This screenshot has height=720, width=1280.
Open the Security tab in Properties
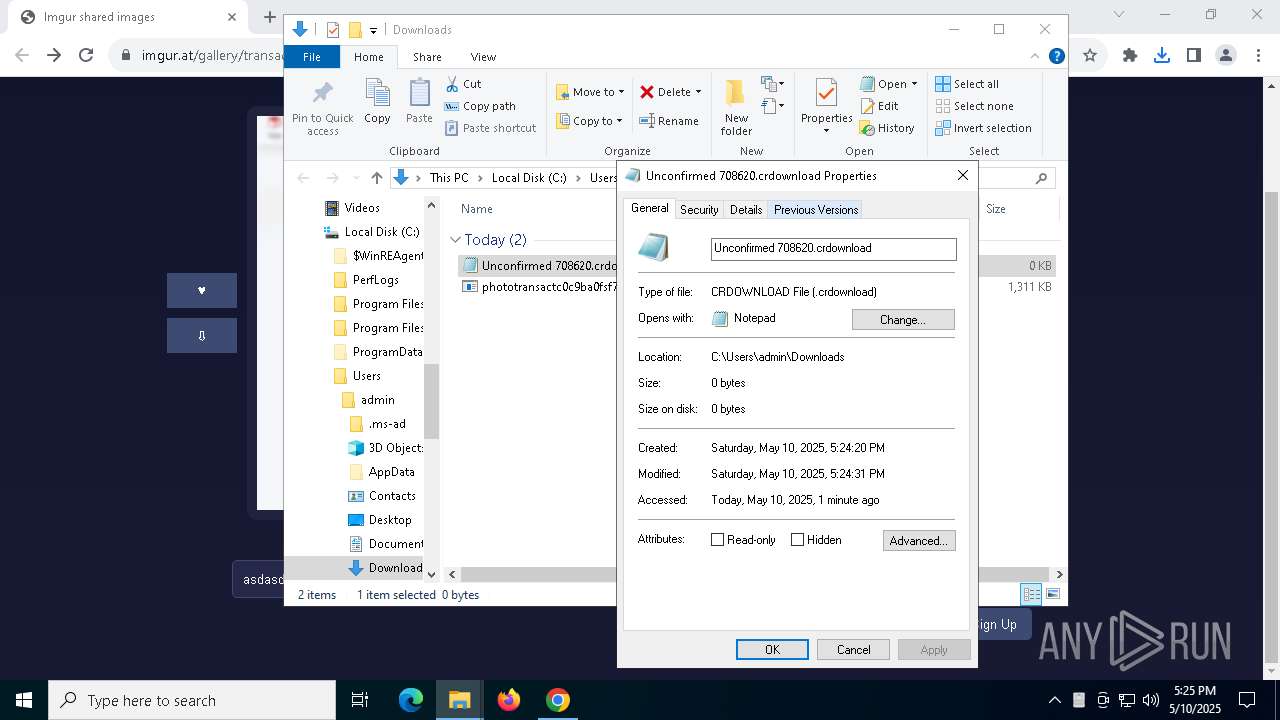pyautogui.click(x=699, y=210)
